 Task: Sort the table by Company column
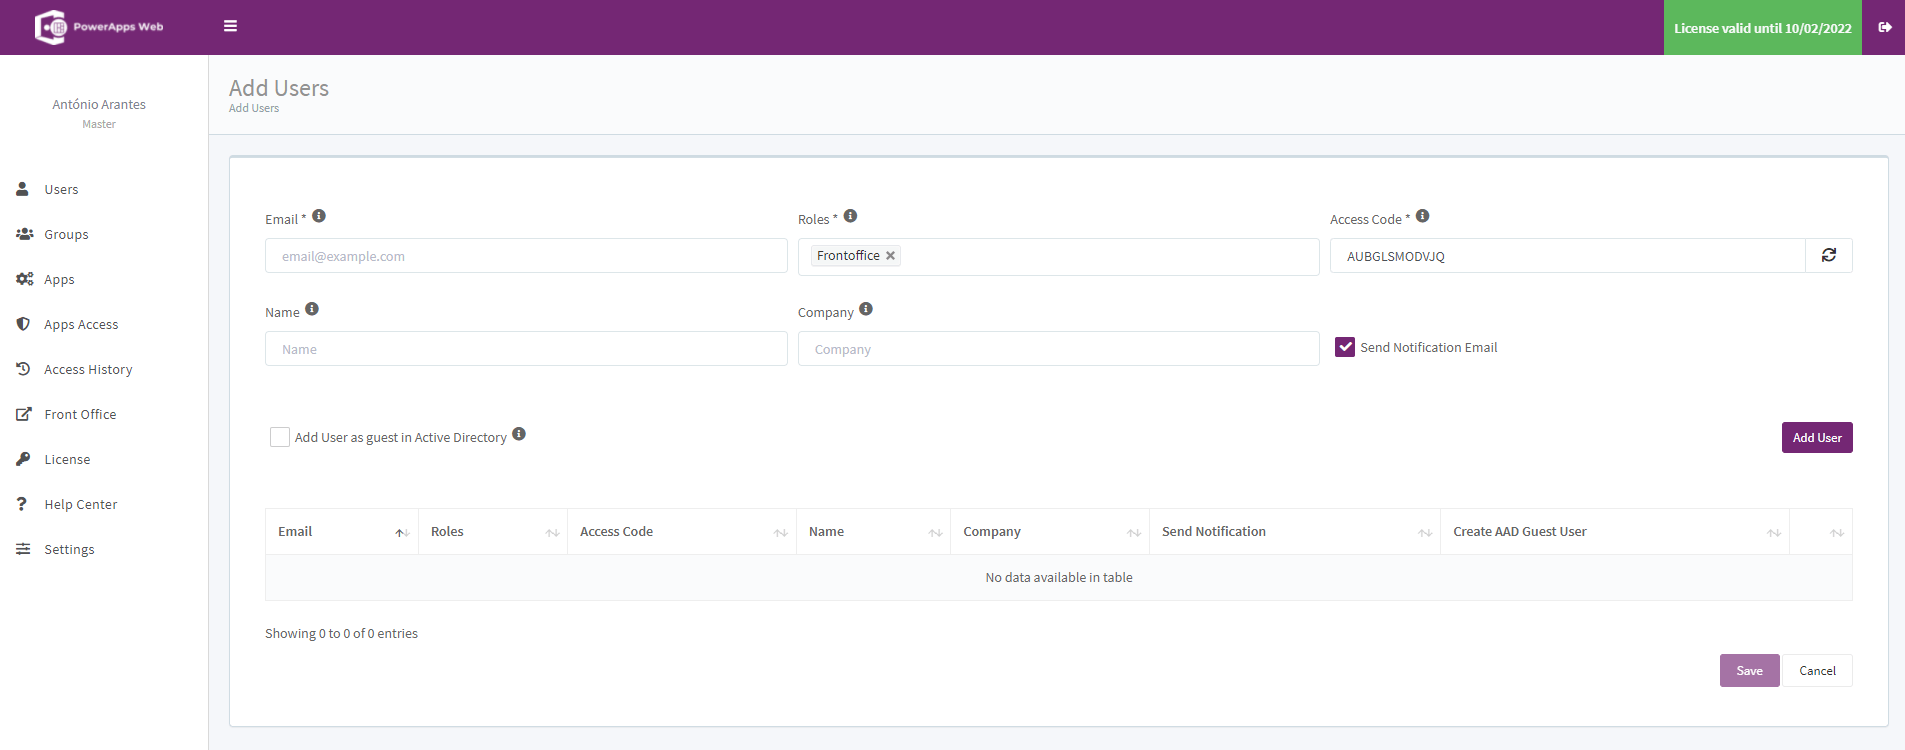[1050, 532]
